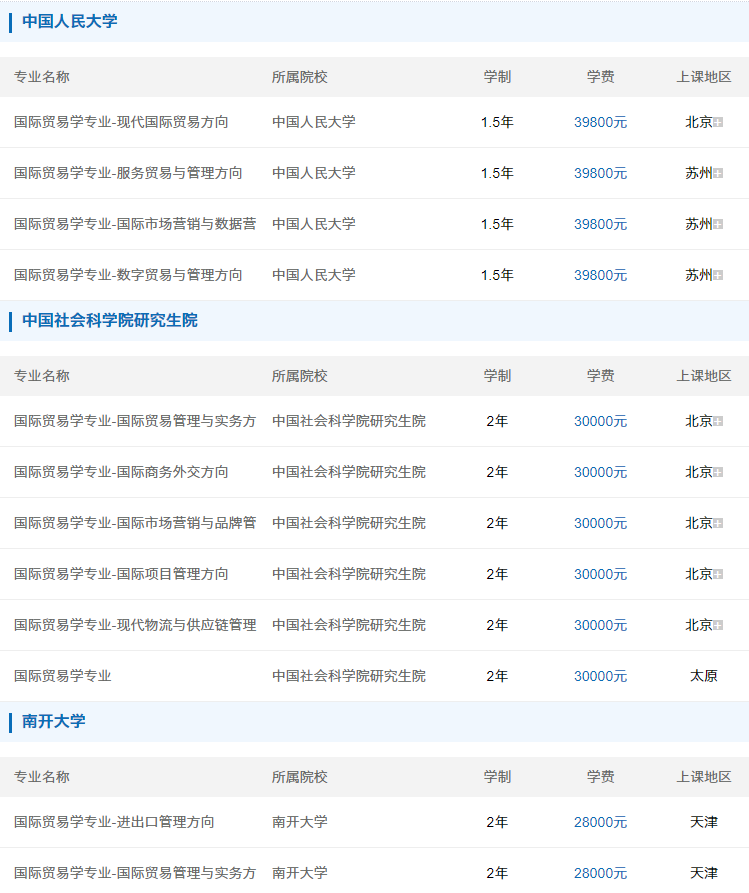
Task: Click 学费 header in 南开大学 table
Action: (600, 777)
